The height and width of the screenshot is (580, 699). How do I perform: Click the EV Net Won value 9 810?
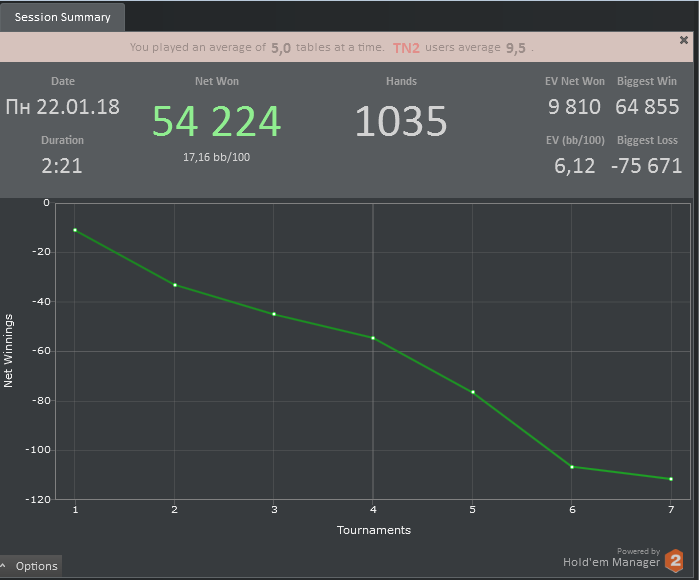(574, 107)
